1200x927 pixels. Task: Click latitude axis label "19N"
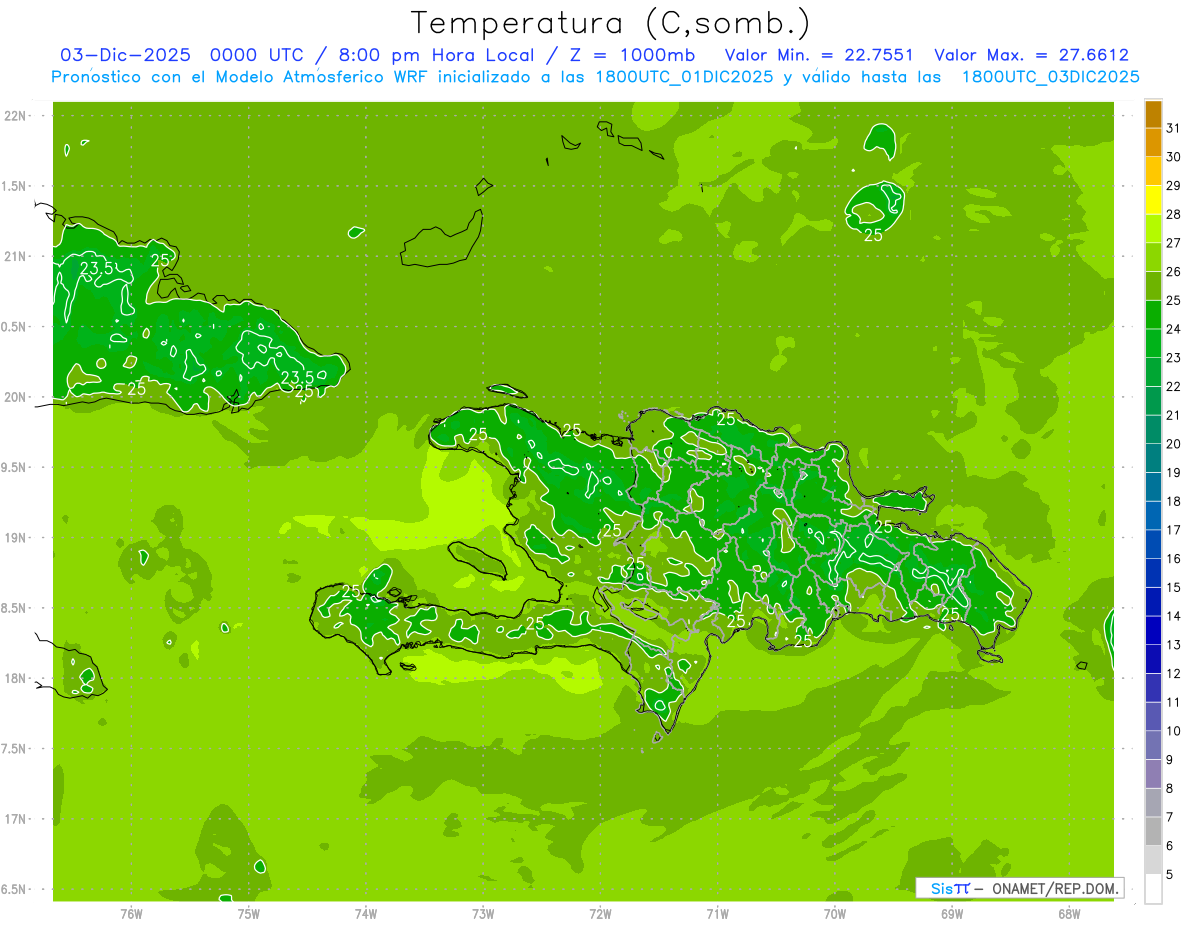coord(17,537)
